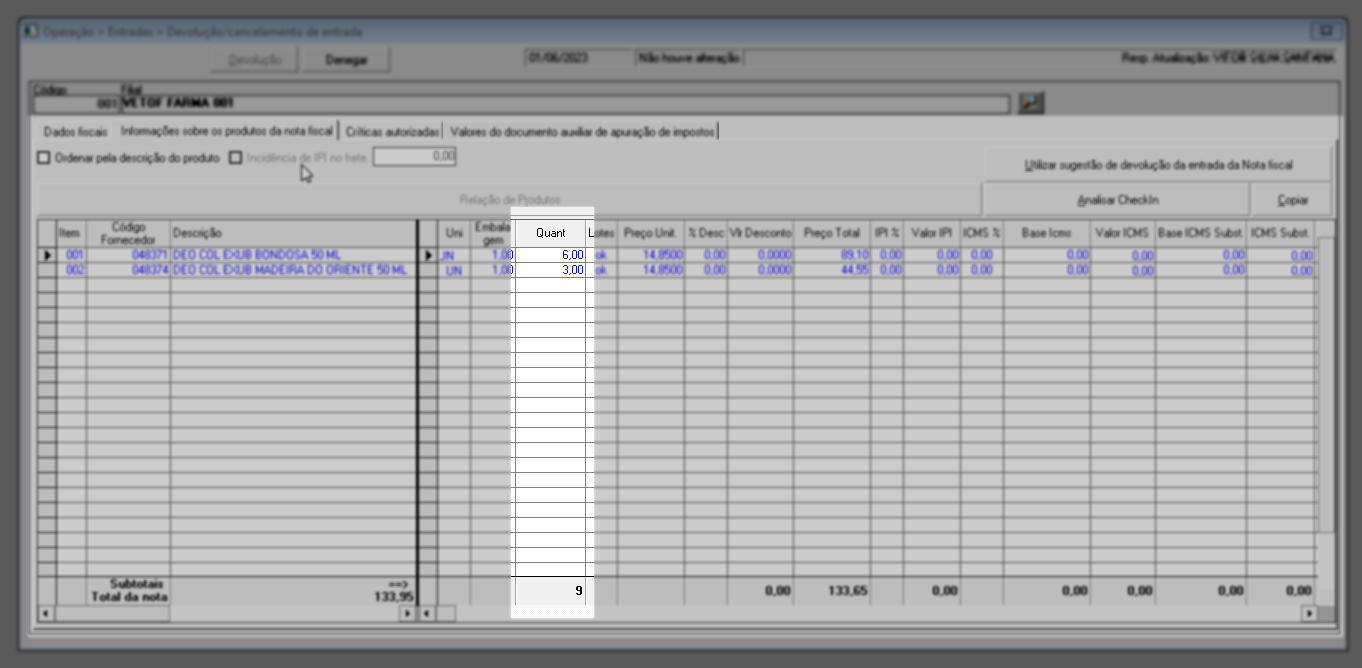Image resolution: width=1362 pixels, height=668 pixels.
Task: Click supplier code 048371
Action: pyautogui.click(x=129, y=256)
